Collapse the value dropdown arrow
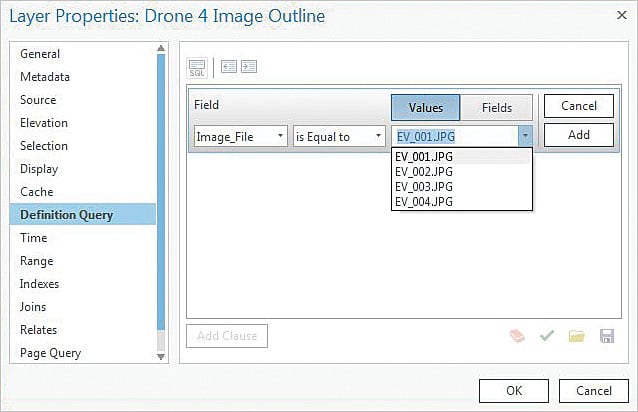638x412 pixels. click(x=524, y=136)
